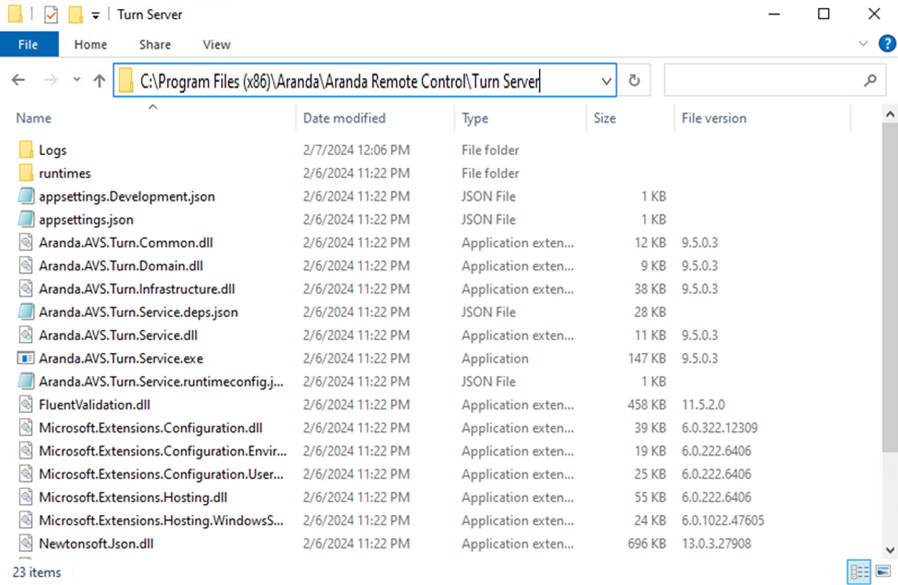Viewport: 898px width, 585px height.
Task: Switch to Large thumbnails view icon
Action: (x=884, y=571)
